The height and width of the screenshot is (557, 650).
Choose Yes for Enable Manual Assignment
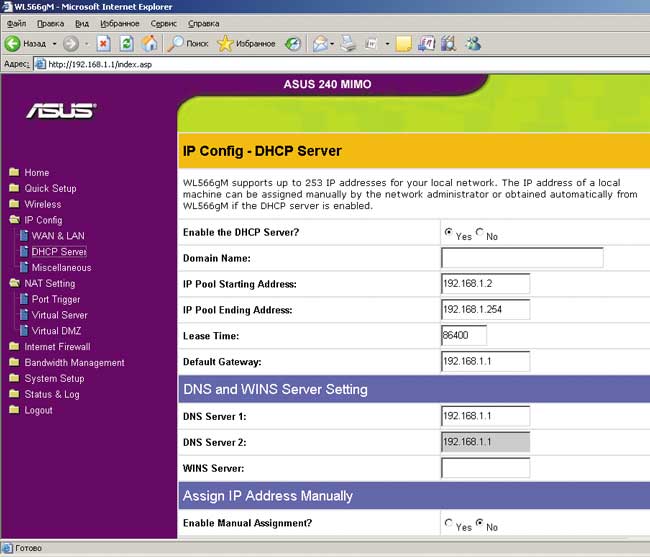448,523
